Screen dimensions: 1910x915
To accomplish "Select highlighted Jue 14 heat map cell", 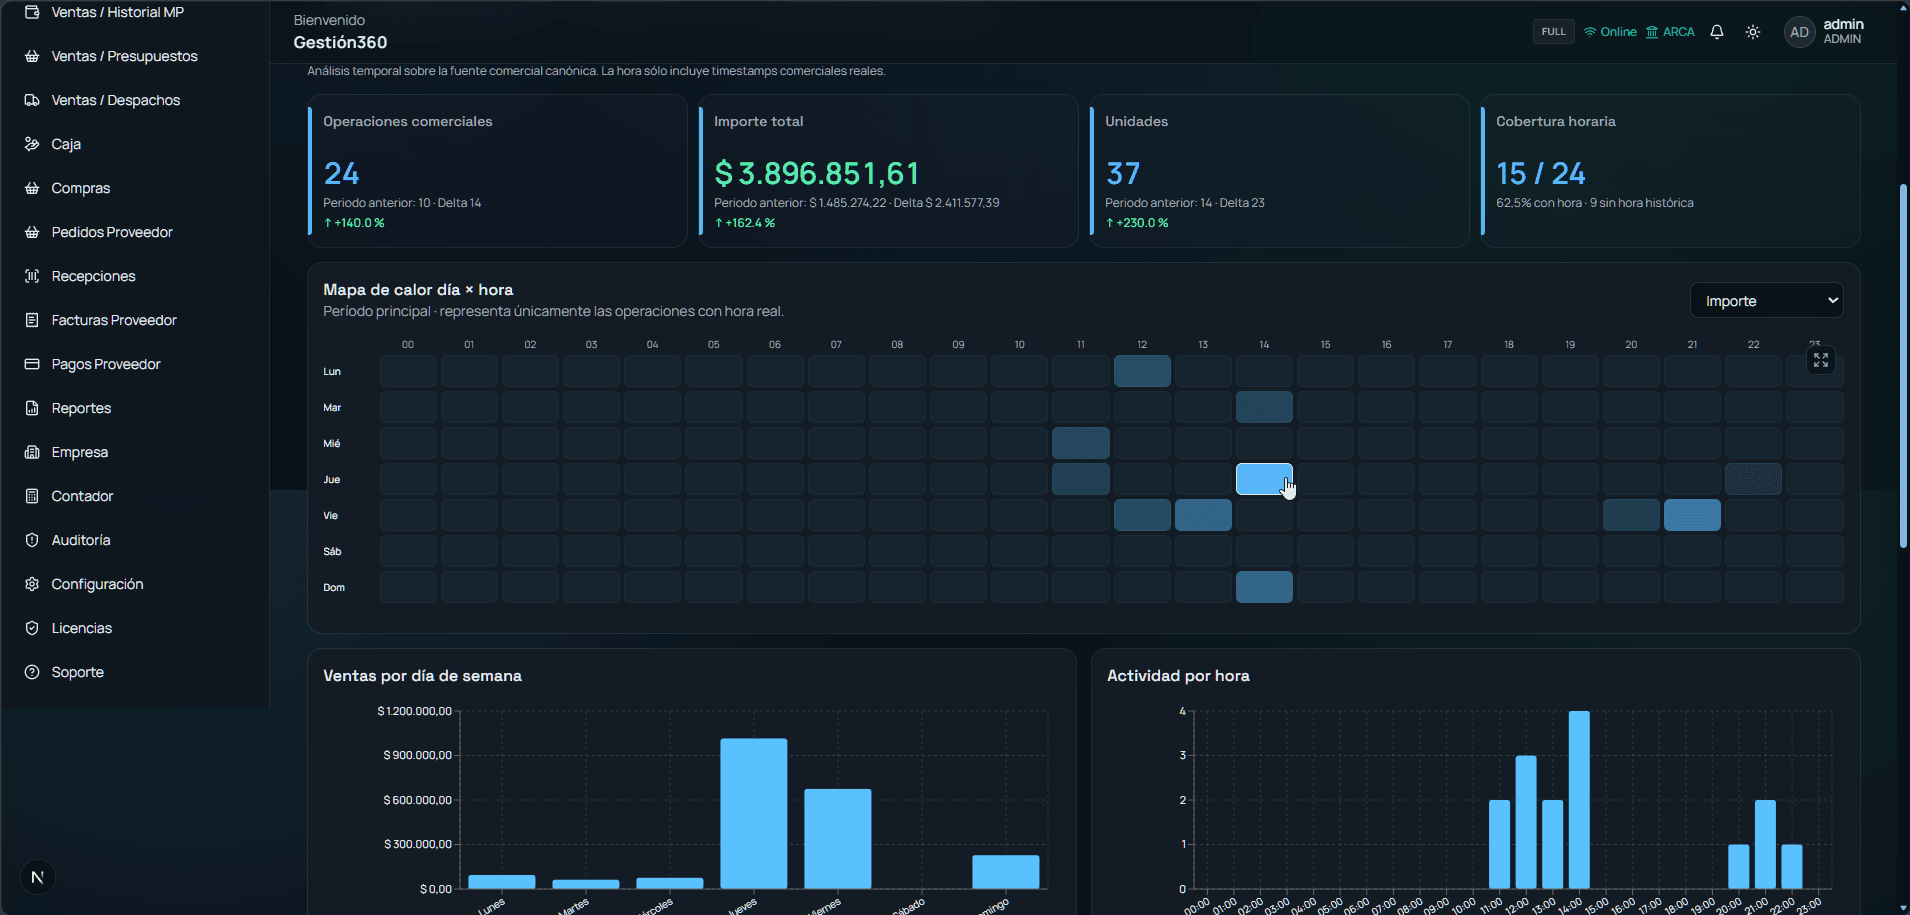I will [1264, 479].
